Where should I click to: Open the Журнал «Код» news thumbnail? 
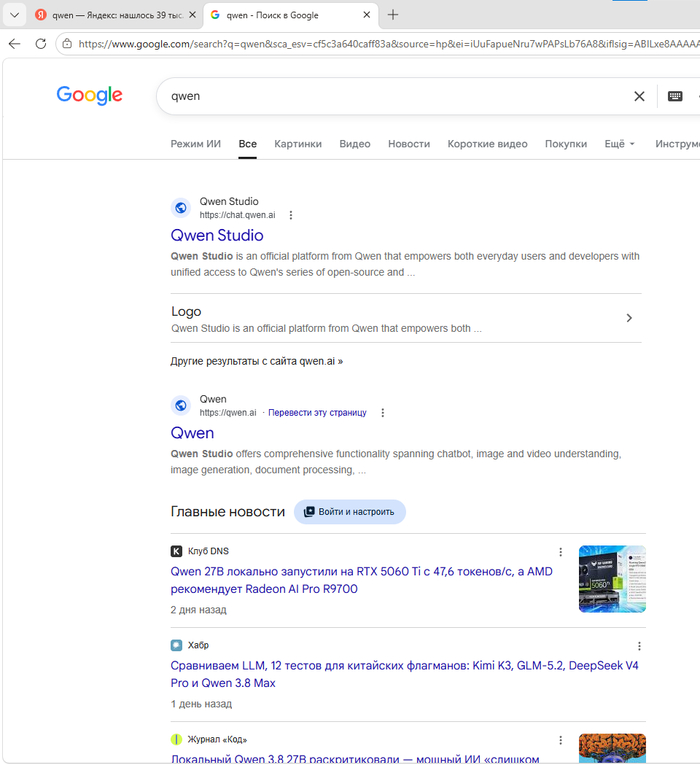tap(612, 748)
